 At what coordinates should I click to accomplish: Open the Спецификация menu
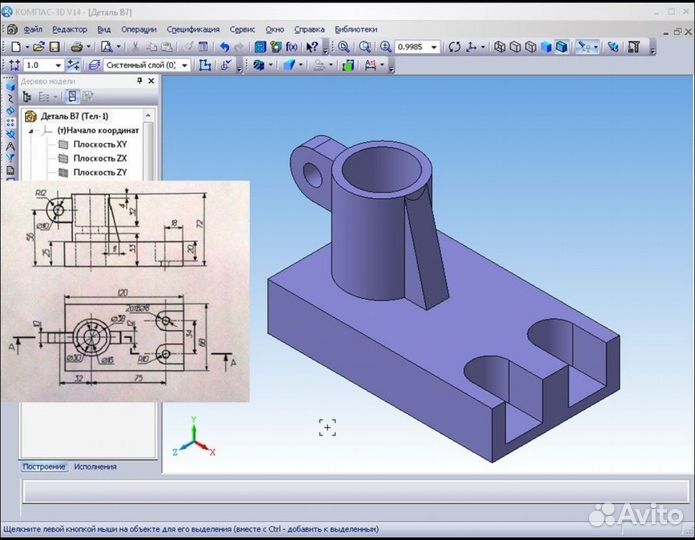click(x=193, y=29)
